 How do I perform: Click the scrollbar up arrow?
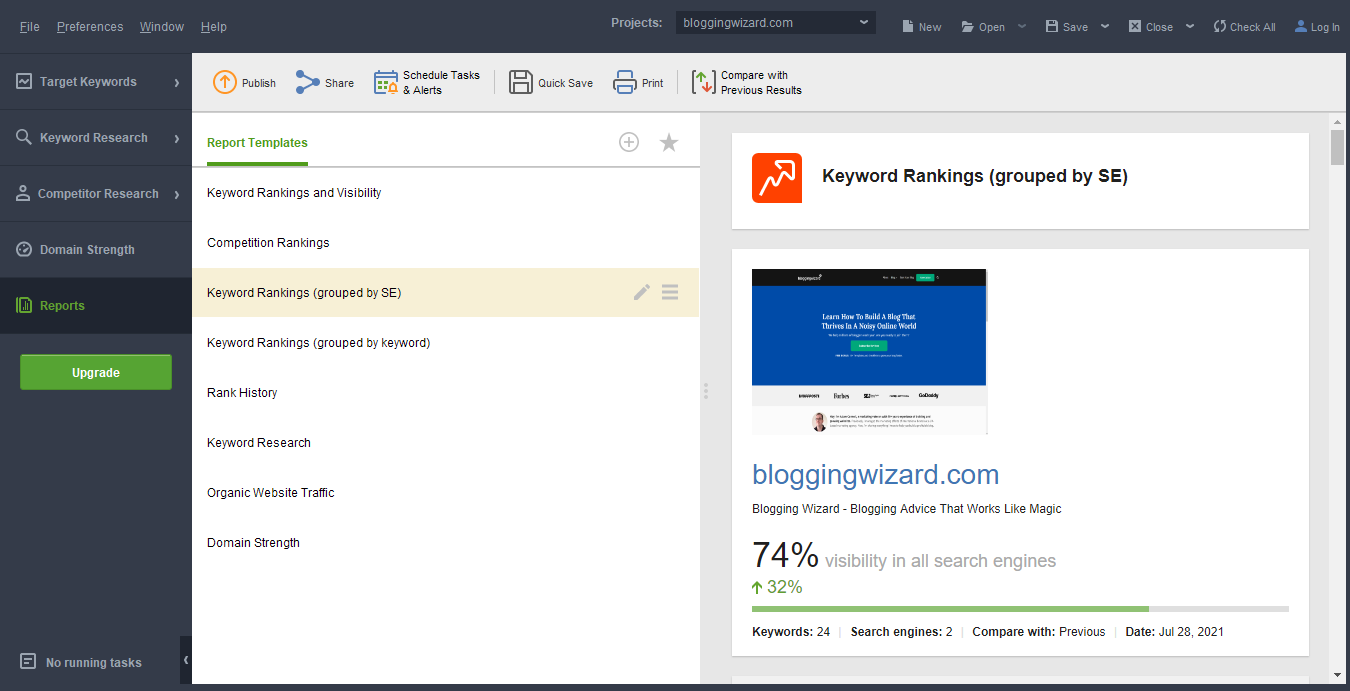click(x=1337, y=121)
